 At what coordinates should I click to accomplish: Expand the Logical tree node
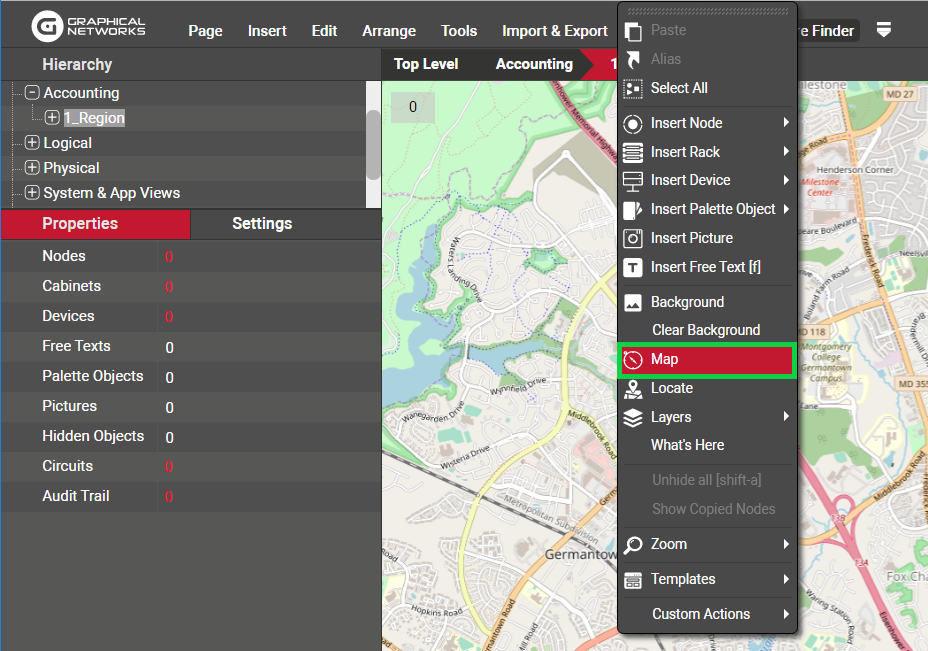(x=32, y=143)
